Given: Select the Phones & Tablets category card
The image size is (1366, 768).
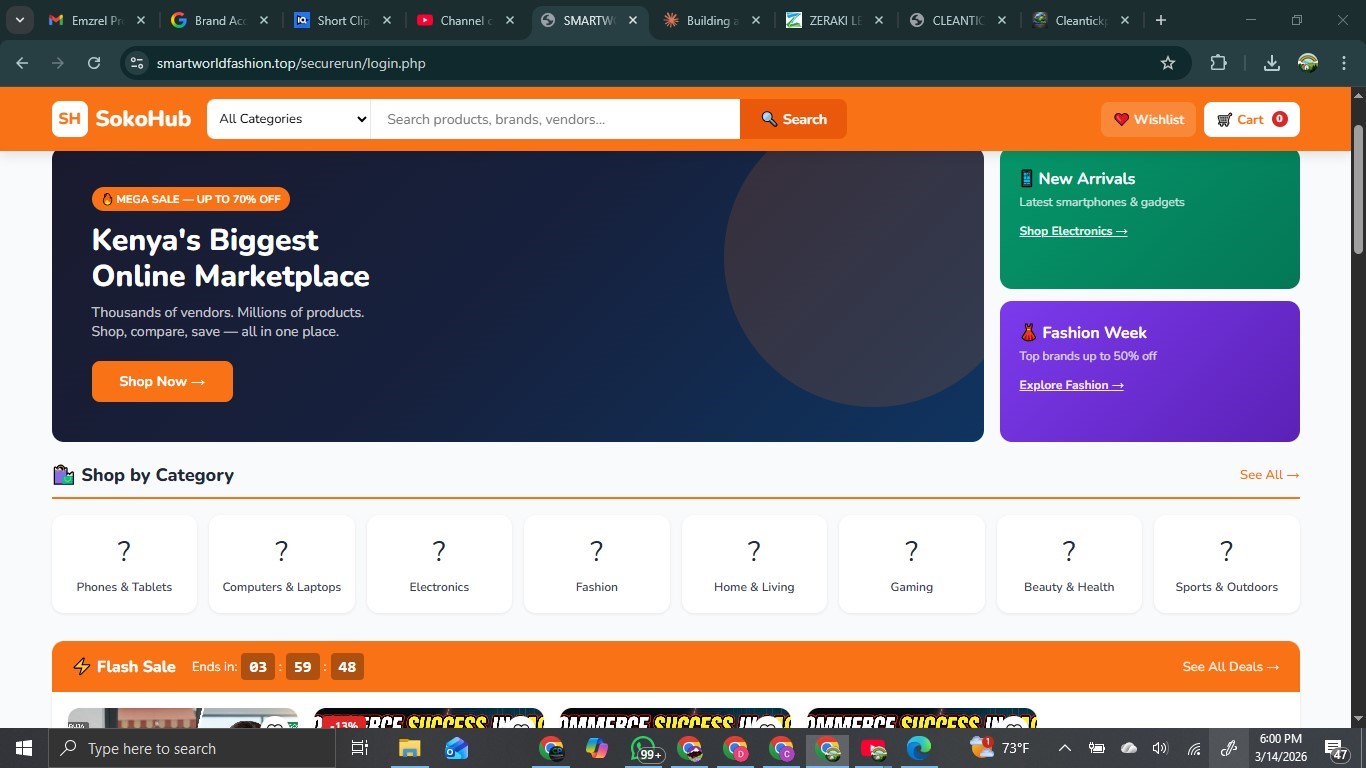Looking at the screenshot, I should (124, 564).
